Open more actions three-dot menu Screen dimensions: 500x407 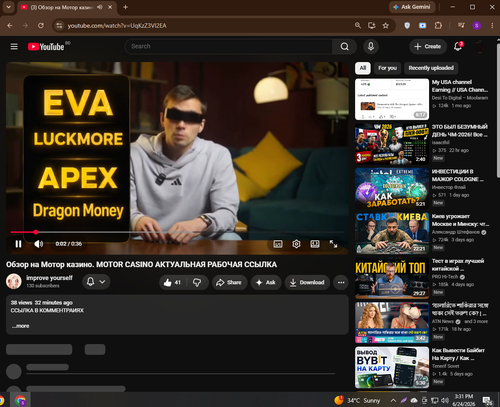point(341,282)
